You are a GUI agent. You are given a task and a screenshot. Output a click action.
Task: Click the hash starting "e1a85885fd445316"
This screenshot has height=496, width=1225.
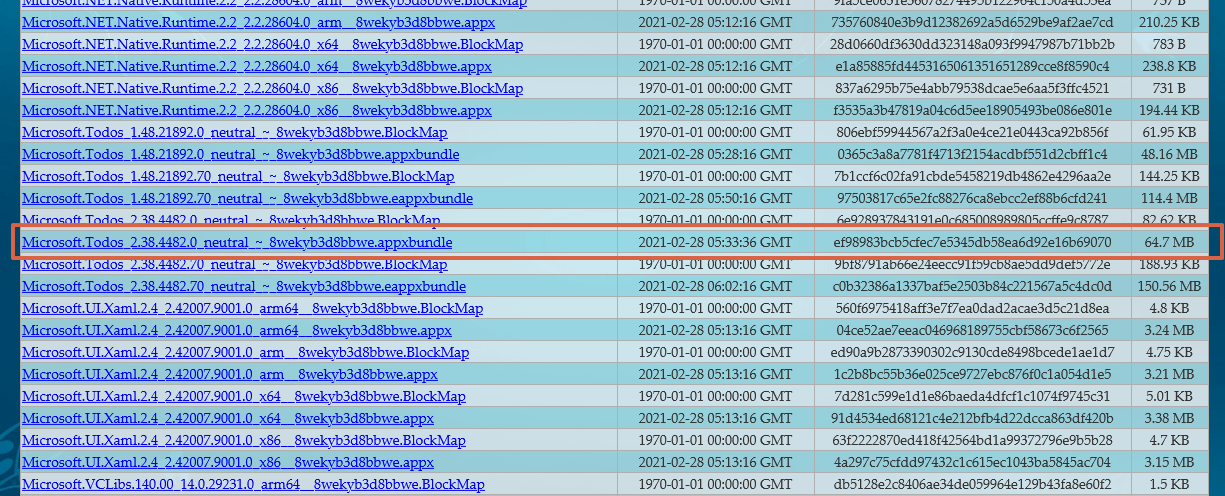[x=972, y=66]
